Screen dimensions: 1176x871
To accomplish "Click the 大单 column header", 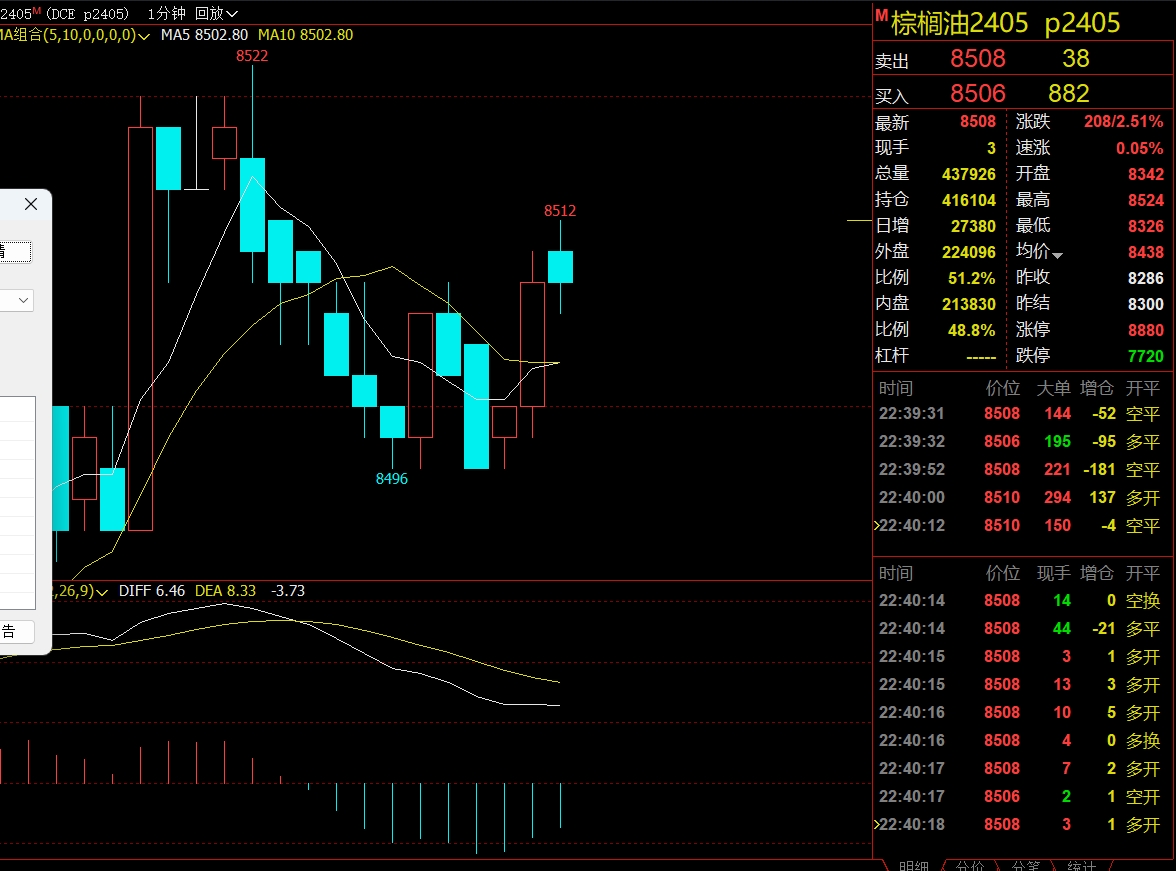I will click(x=1053, y=388).
